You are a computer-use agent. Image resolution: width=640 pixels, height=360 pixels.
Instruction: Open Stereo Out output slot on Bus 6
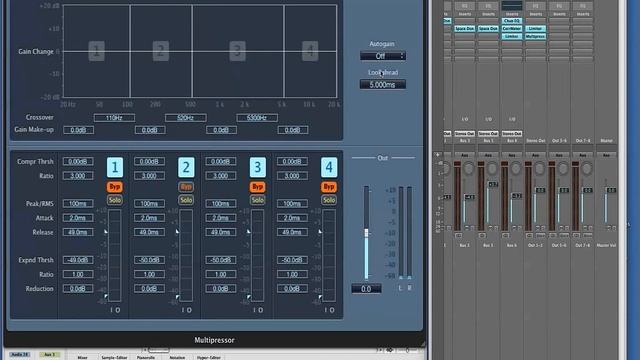(512, 133)
